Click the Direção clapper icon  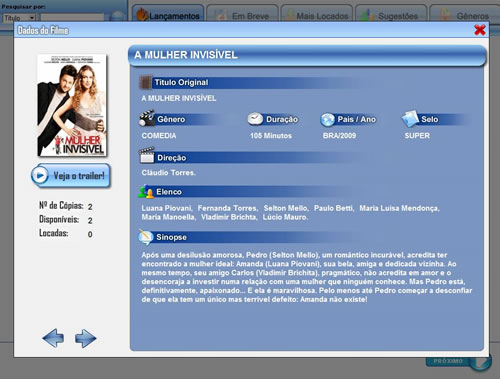147,155
